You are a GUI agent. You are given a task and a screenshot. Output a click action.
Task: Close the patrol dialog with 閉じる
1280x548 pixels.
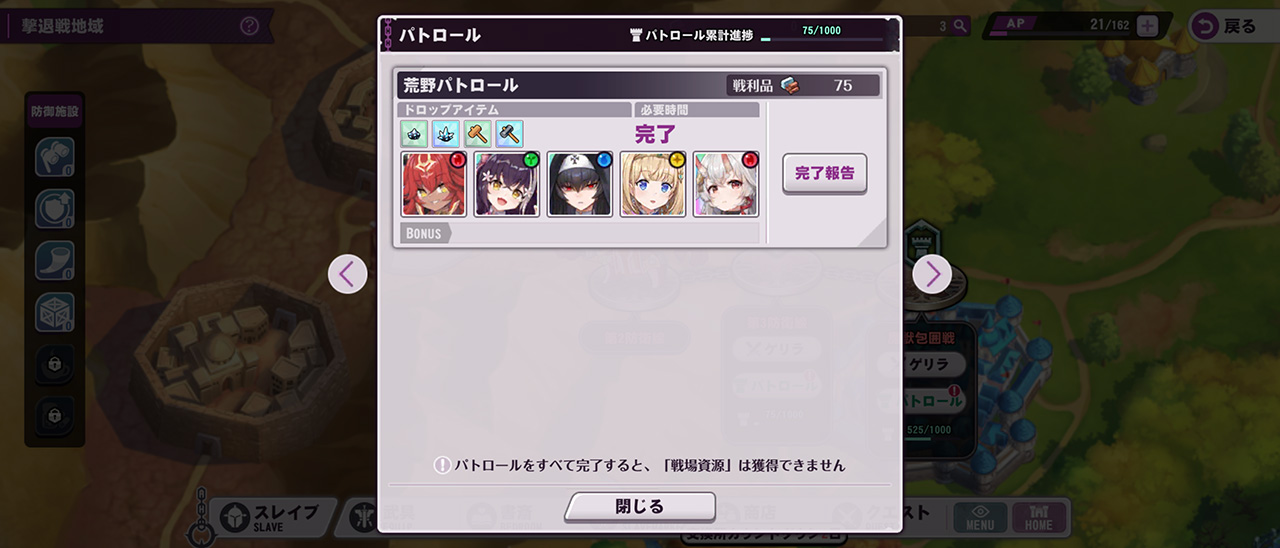coord(640,506)
